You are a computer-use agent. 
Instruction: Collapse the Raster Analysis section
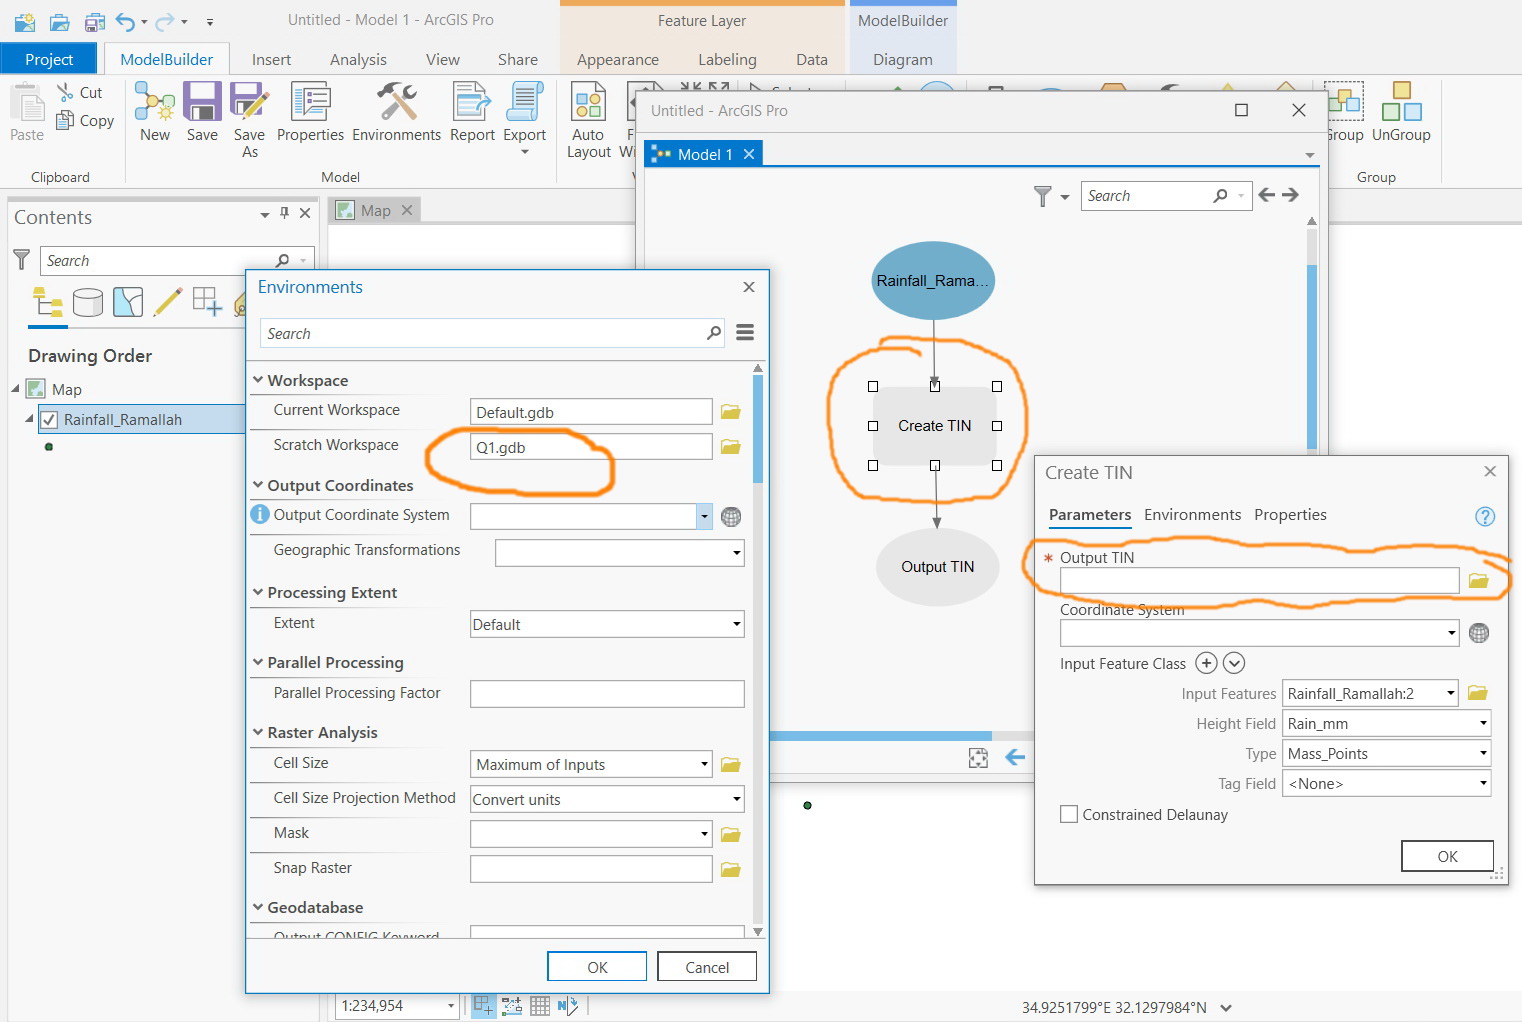(x=258, y=732)
